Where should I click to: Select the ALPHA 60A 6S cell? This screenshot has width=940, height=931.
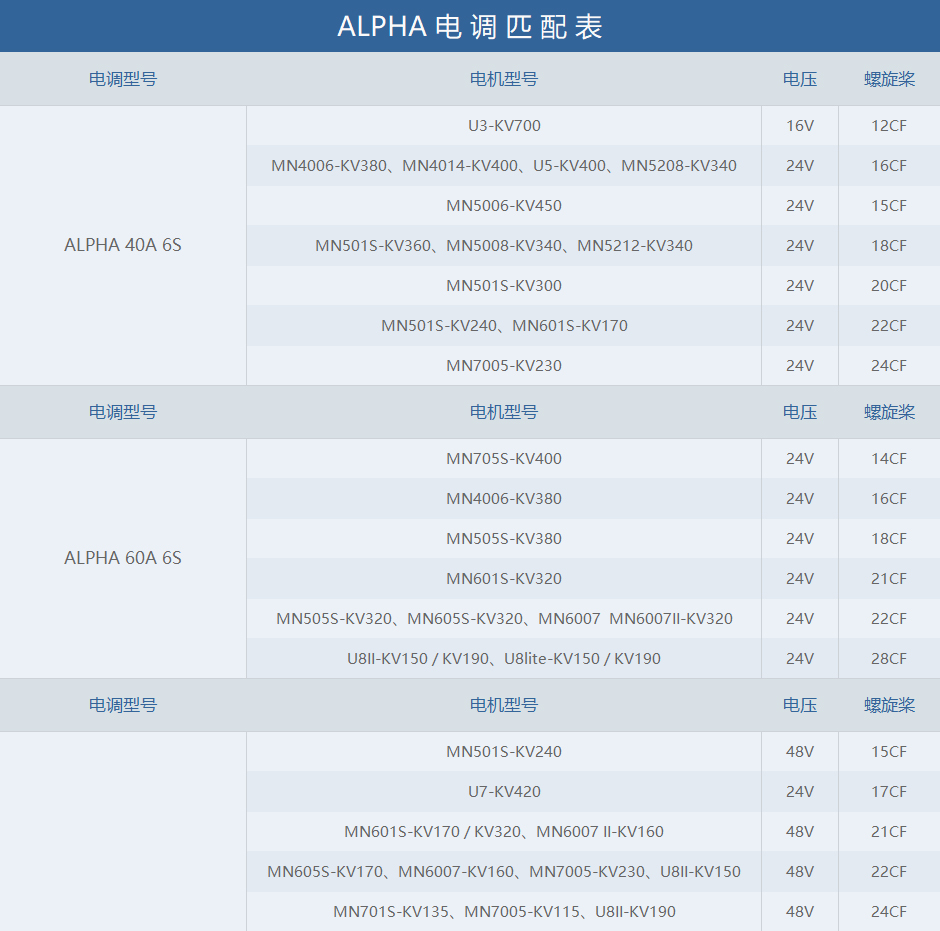pyautogui.click(x=123, y=558)
